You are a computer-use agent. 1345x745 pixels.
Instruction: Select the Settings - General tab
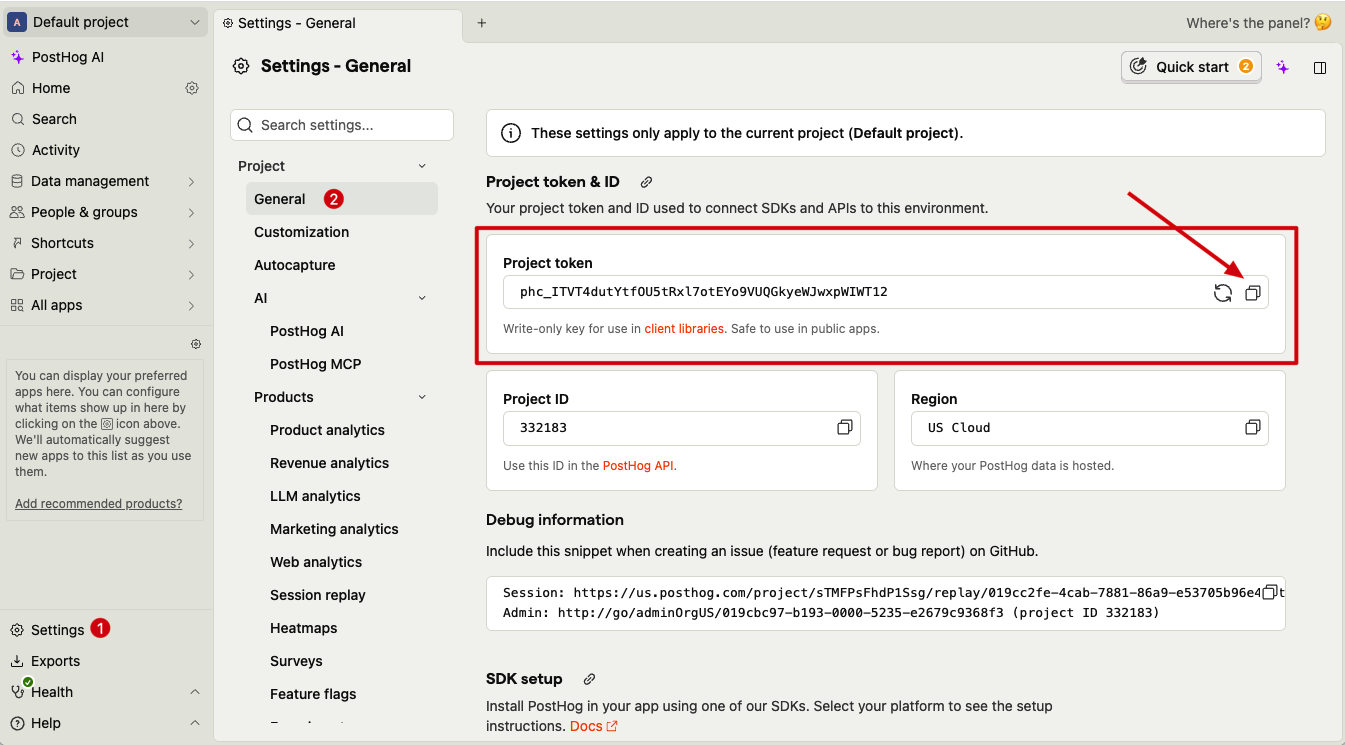(x=338, y=23)
